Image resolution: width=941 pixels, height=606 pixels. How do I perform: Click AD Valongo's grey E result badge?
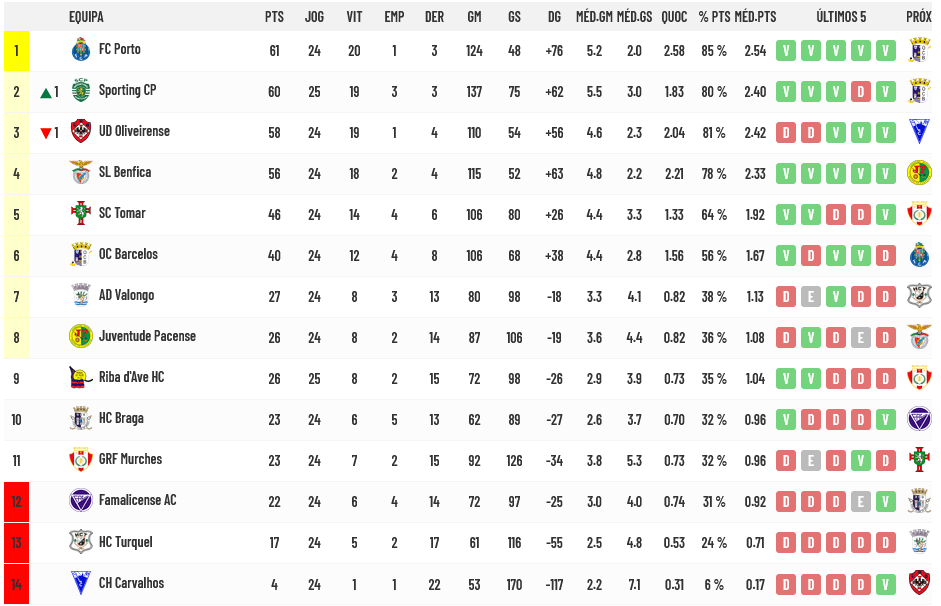[x=811, y=296]
